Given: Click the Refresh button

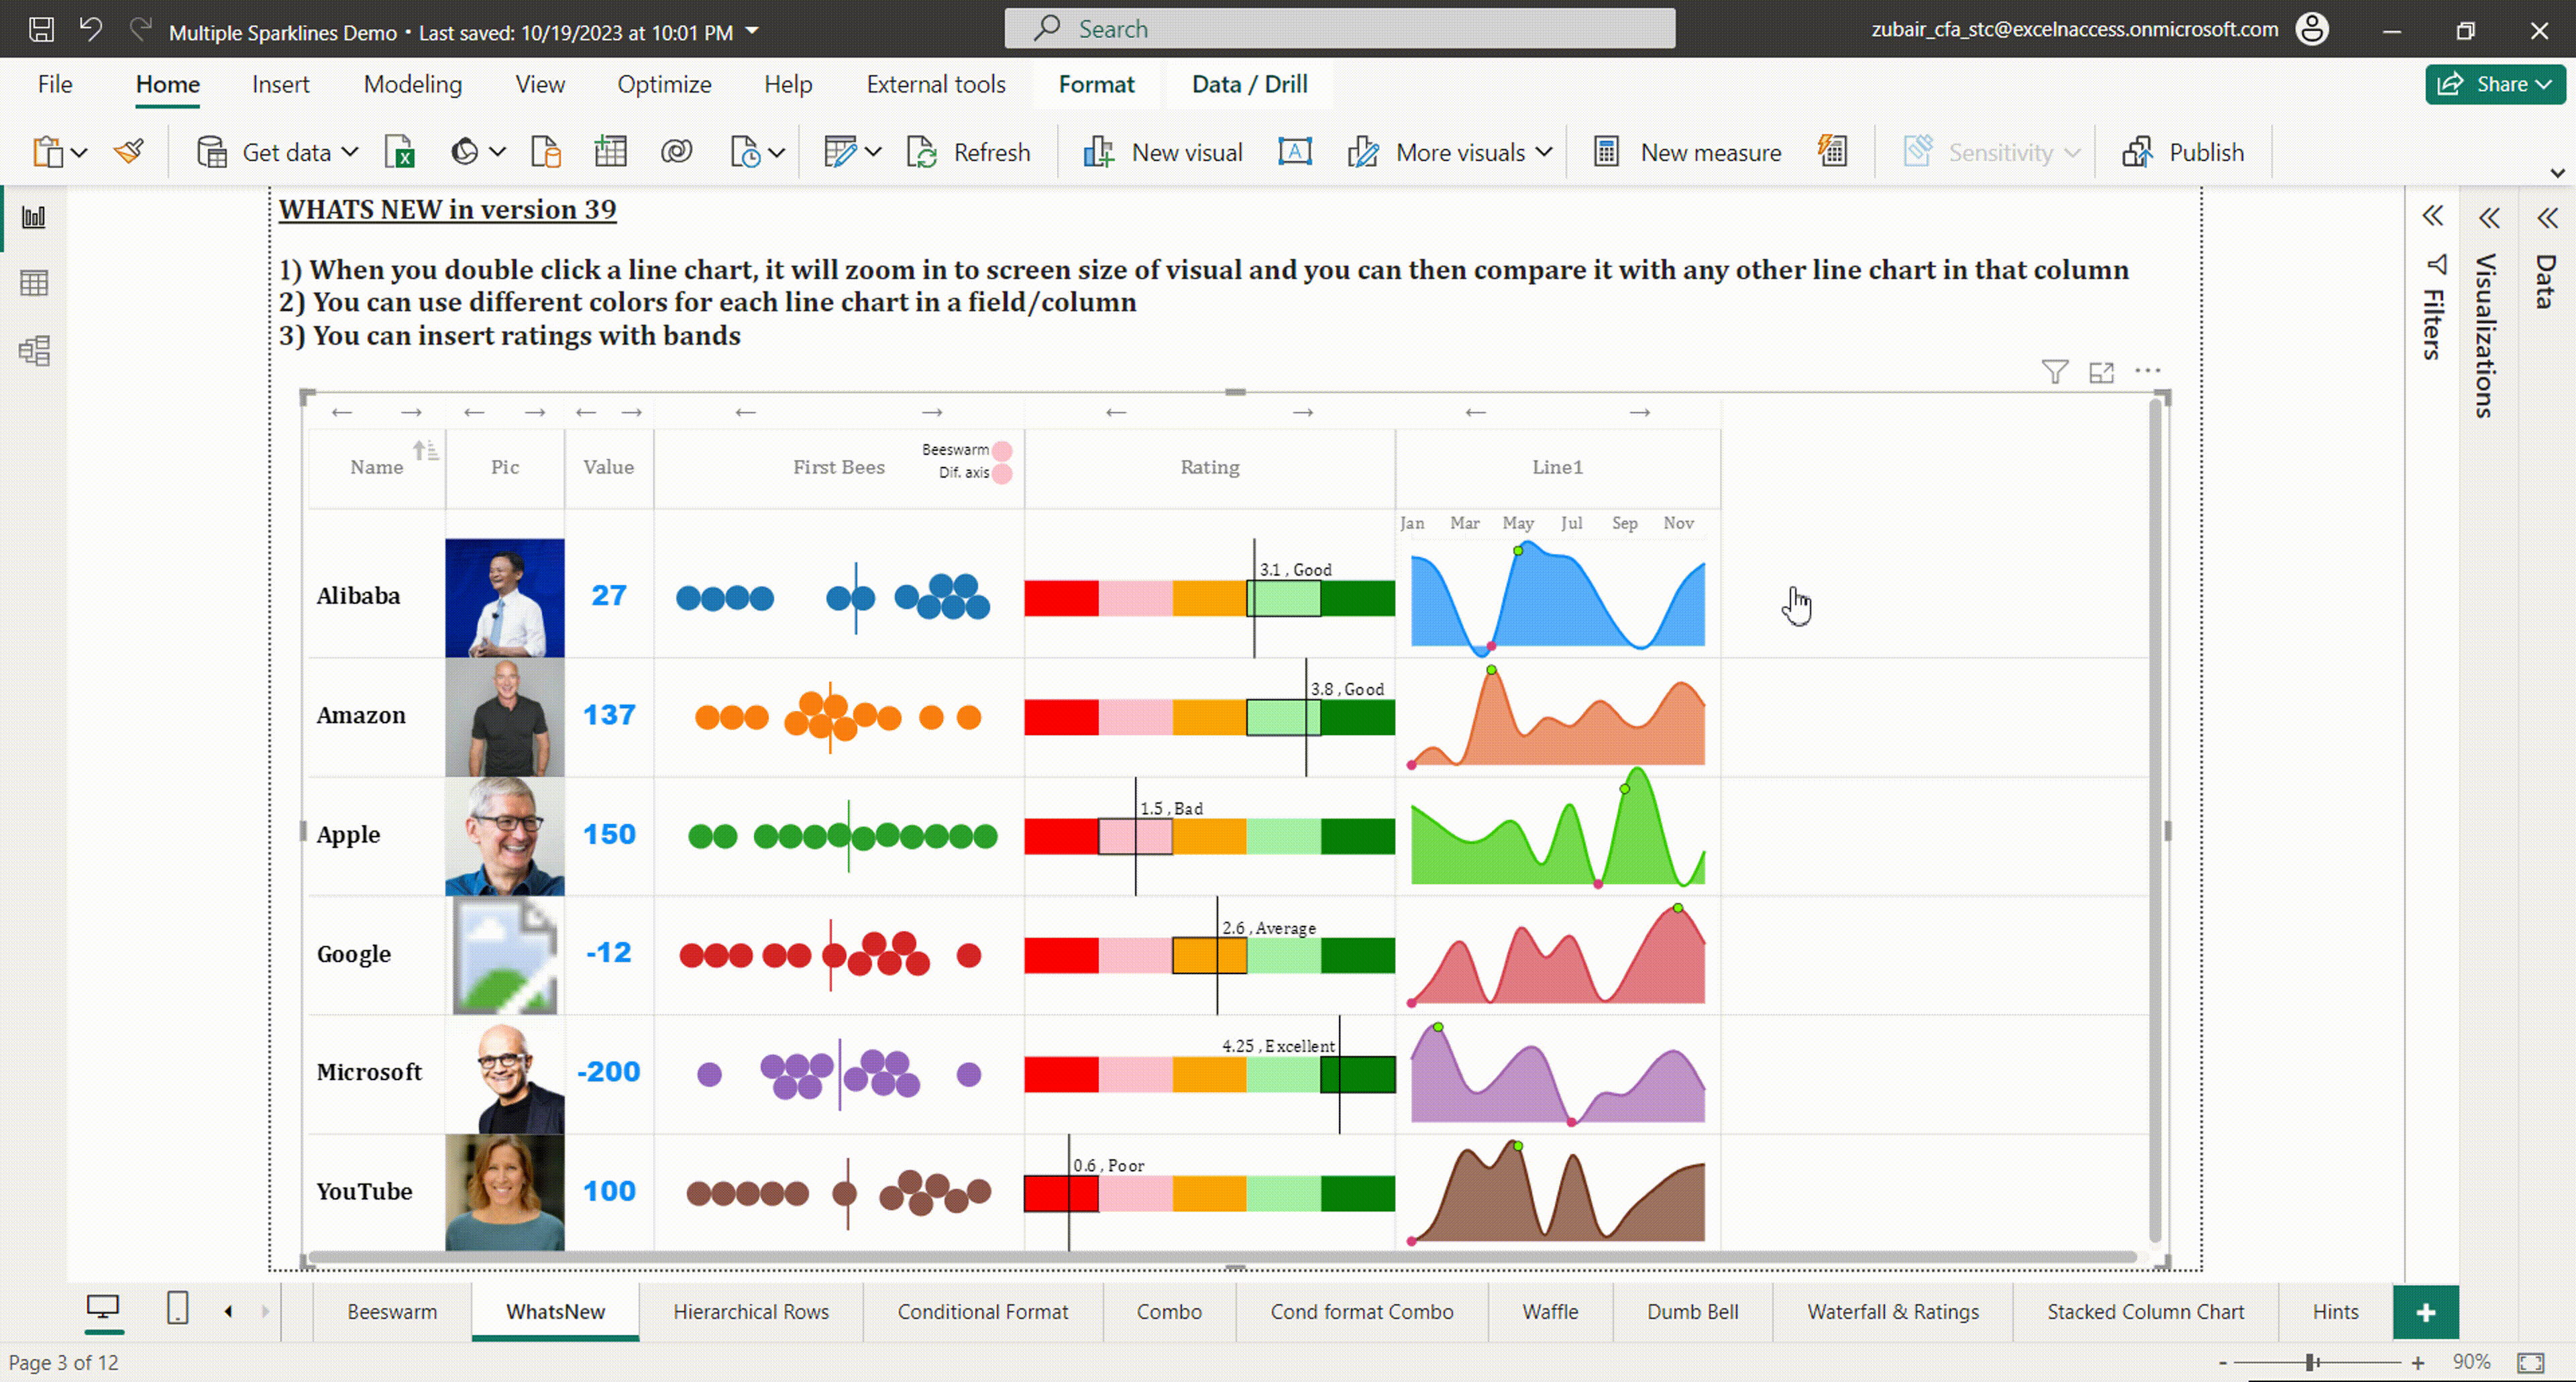Looking at the screenshot, I should pyautogui.click(x=968, y=152).
